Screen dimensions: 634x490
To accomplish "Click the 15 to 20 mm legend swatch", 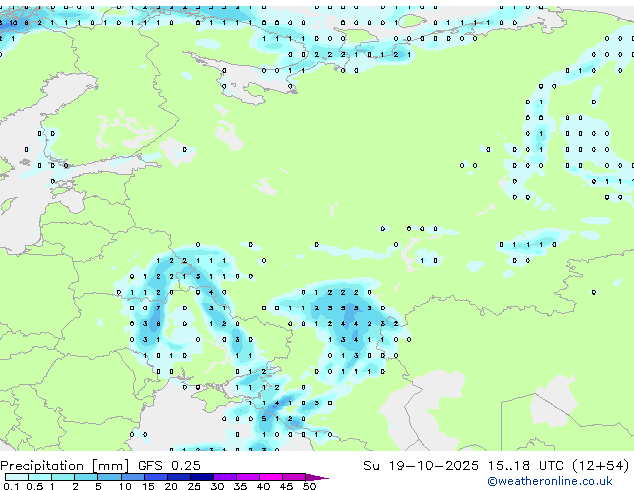I will 155,477.
